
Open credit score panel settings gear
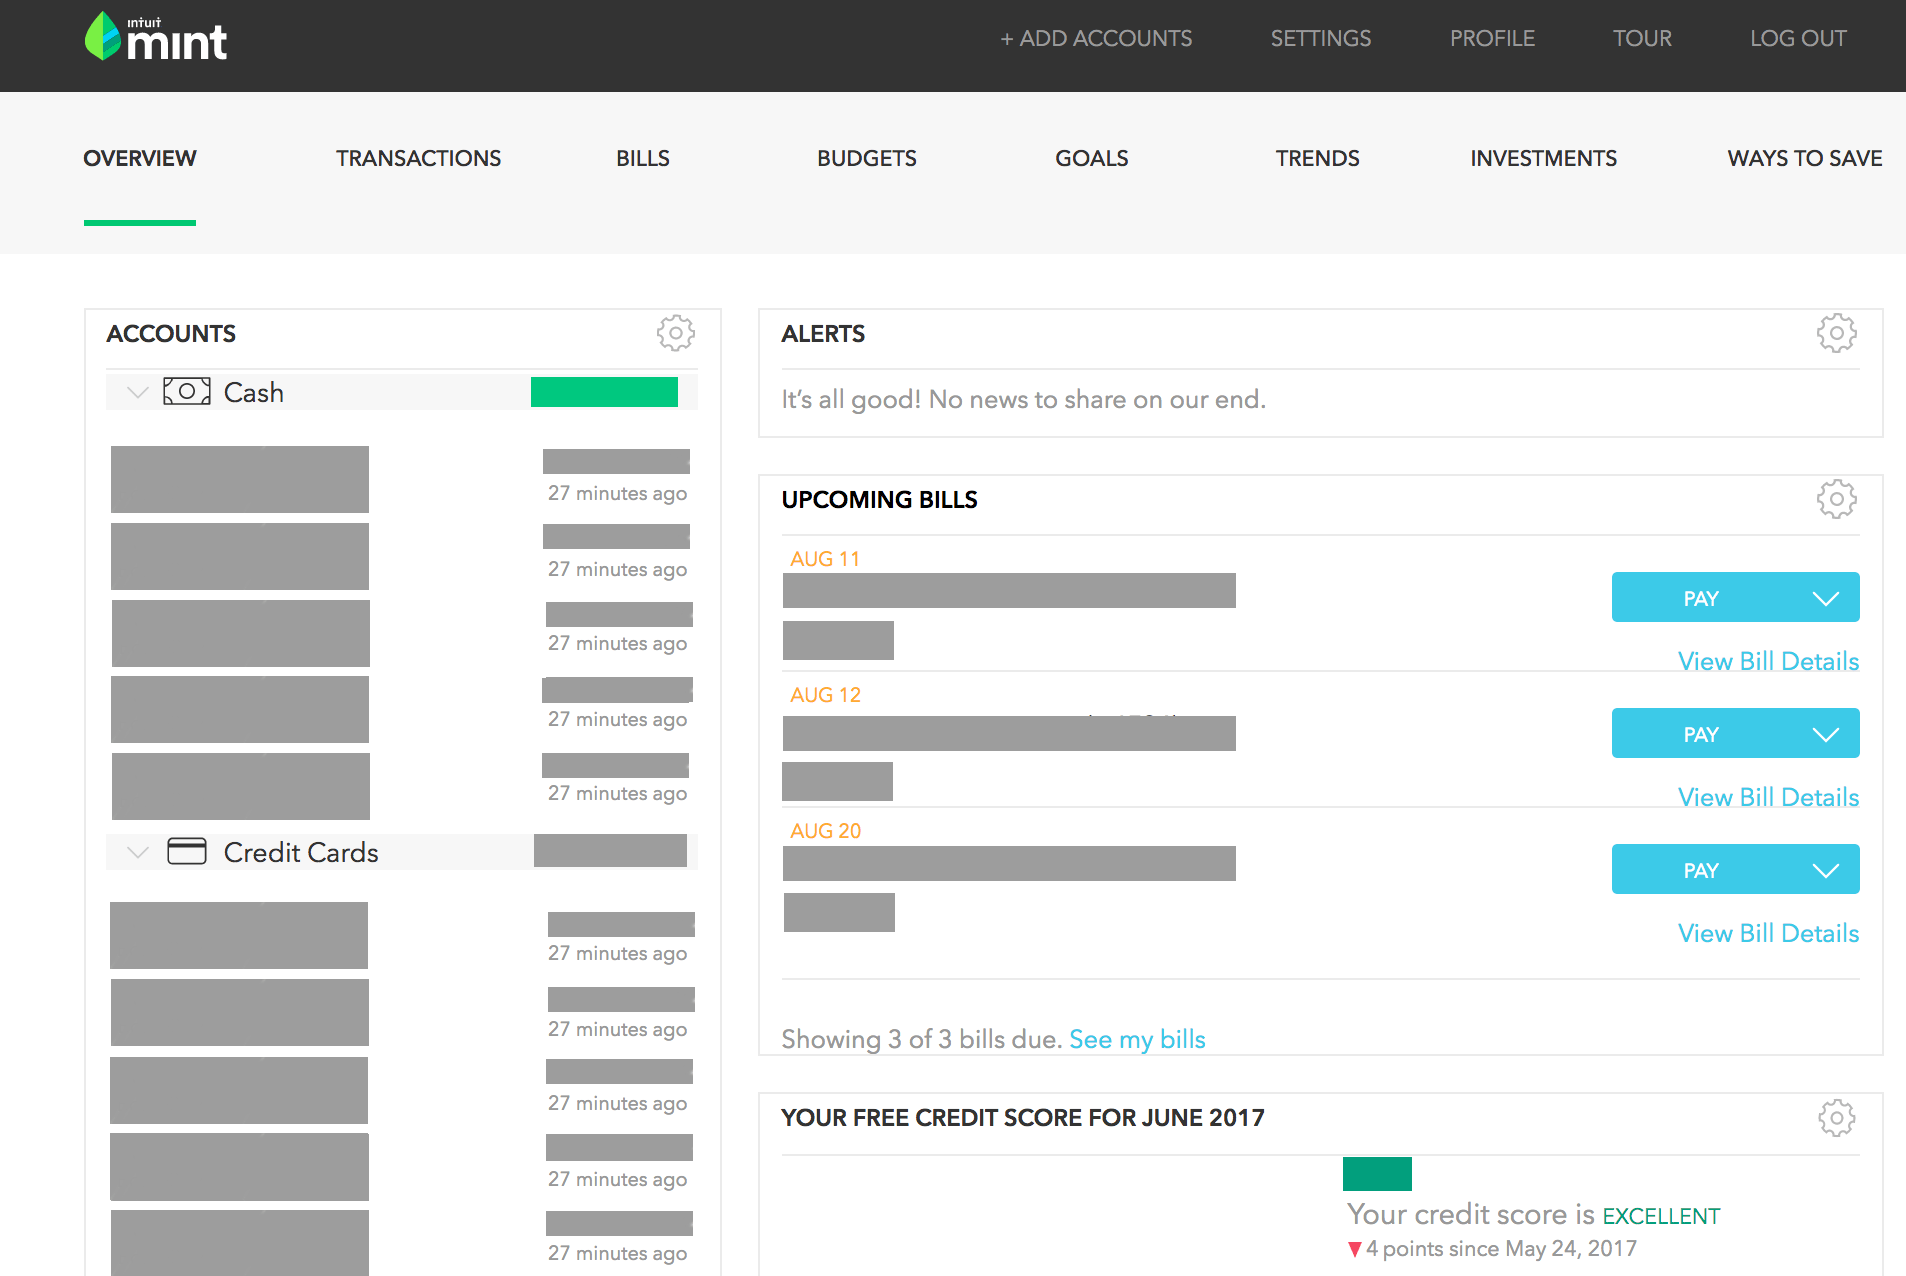tap(1836, 1117)
